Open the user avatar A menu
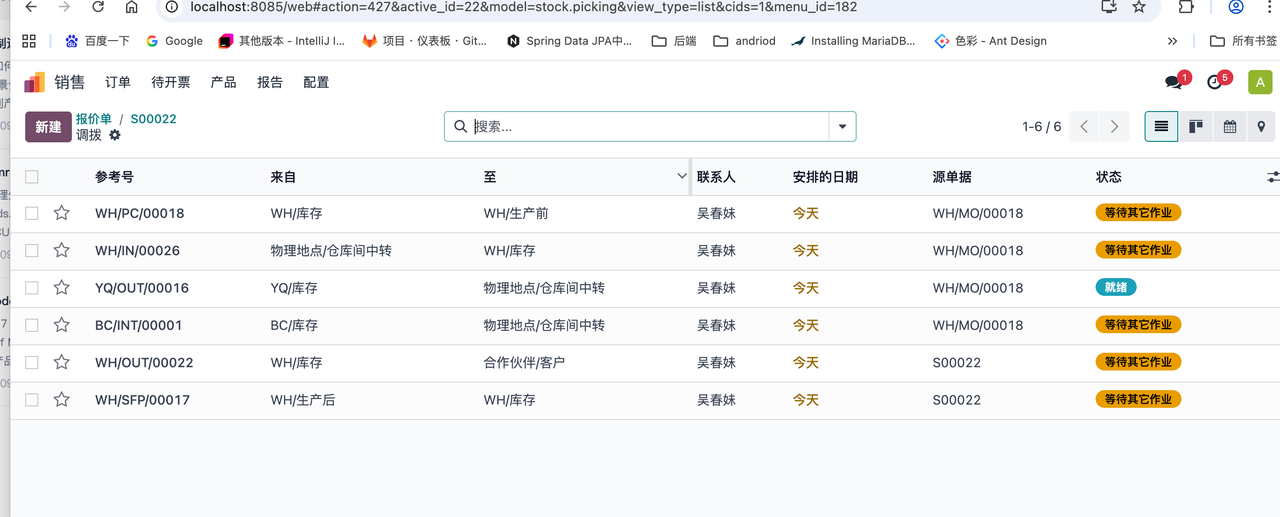 (x=1260, y=82)
